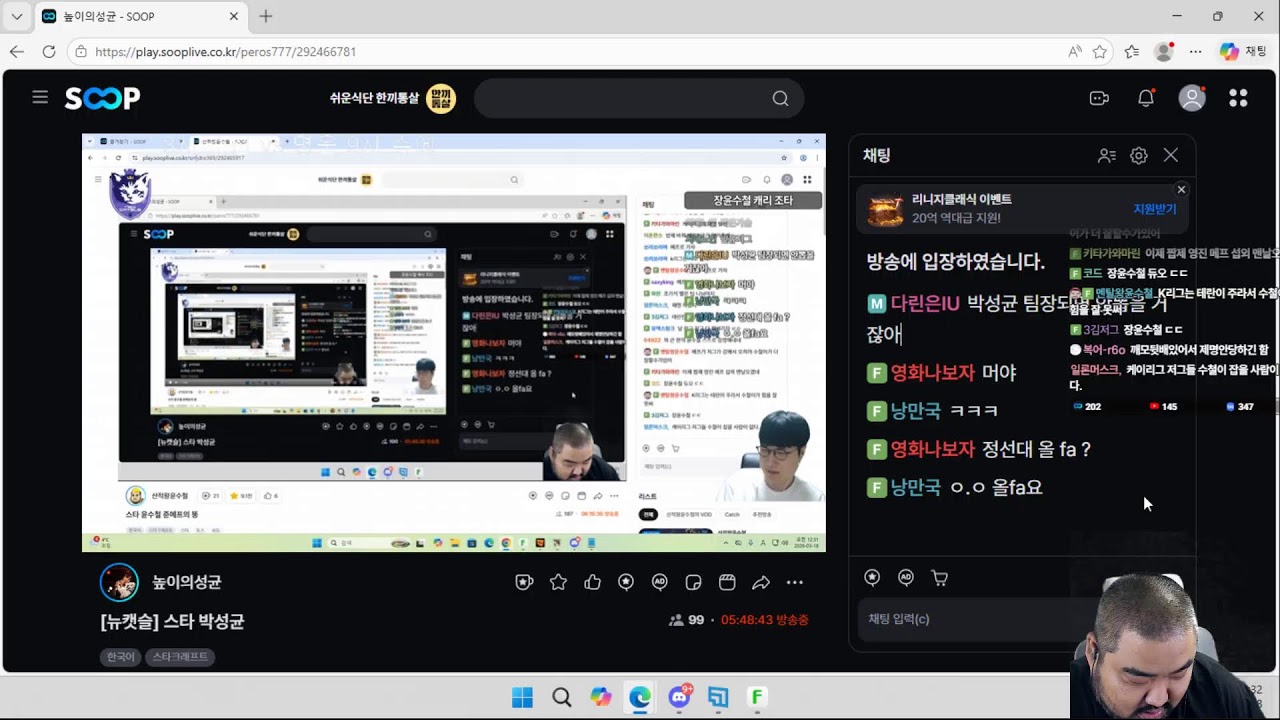This screenshot has width=1280, height=720.
Task: Send AD balloon icon under the video
Action: click(x=660, y=582)
